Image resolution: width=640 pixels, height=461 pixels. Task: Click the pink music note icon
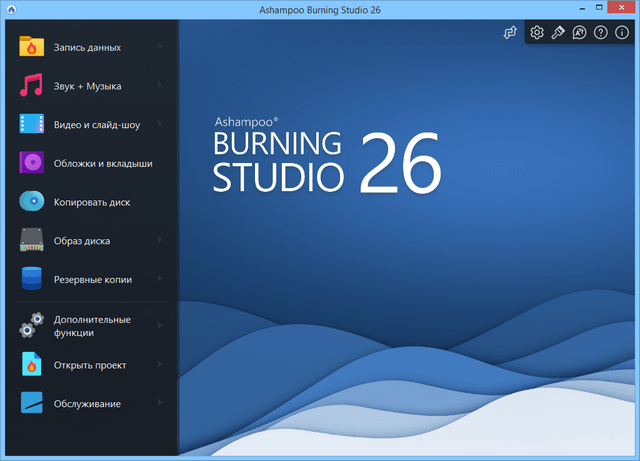pos(32,85)
